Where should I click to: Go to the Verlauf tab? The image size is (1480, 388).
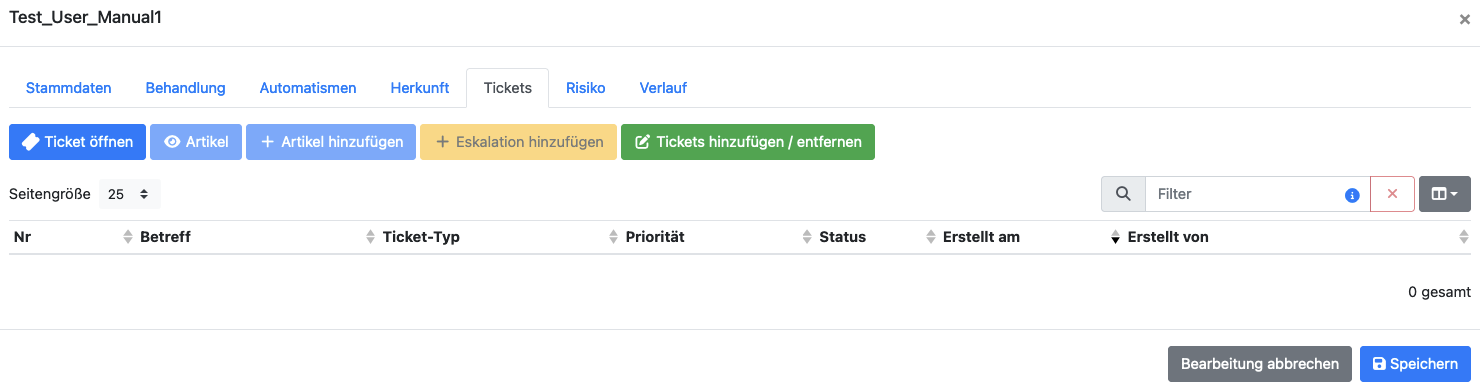pos(663,88)
